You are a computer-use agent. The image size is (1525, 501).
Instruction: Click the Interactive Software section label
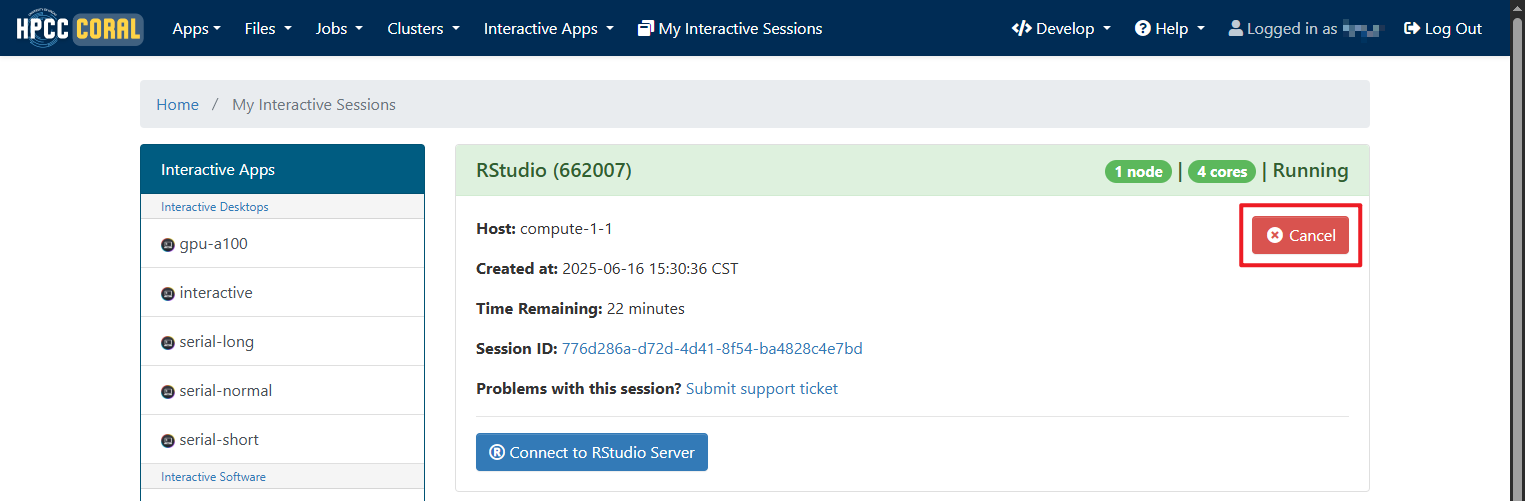tap(213, 477)
